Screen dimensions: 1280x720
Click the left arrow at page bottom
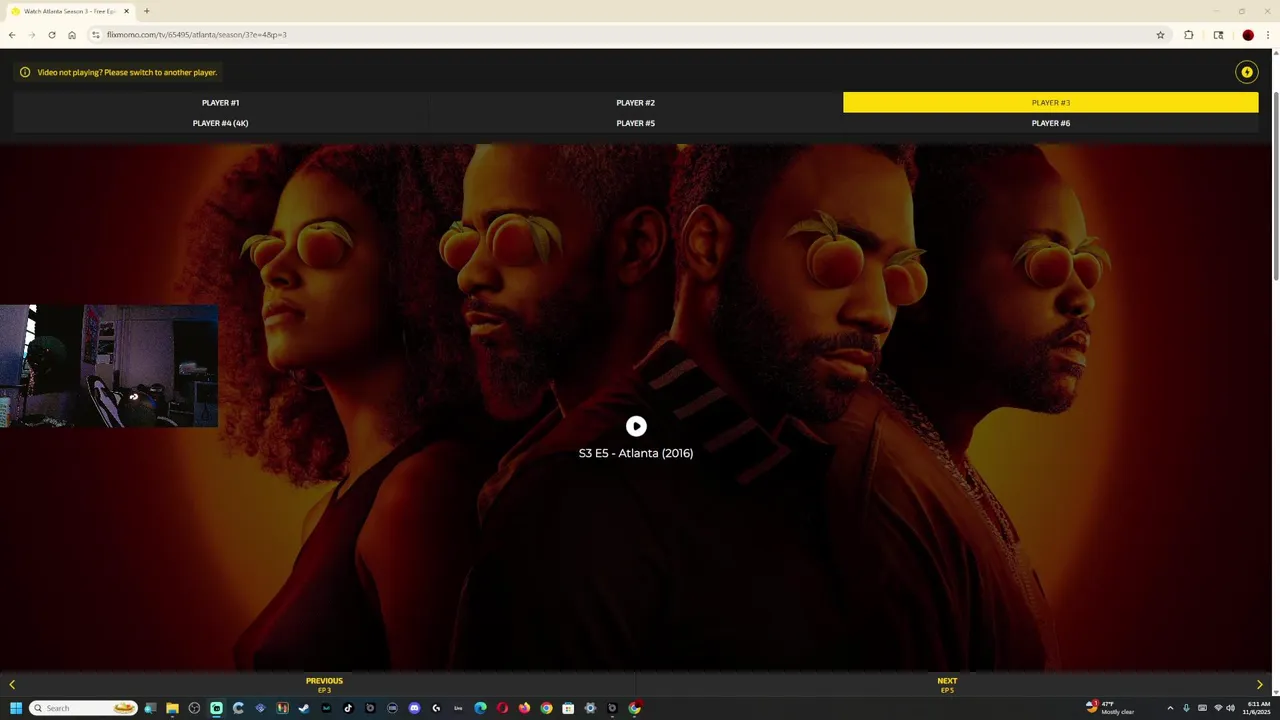[12, 685]
